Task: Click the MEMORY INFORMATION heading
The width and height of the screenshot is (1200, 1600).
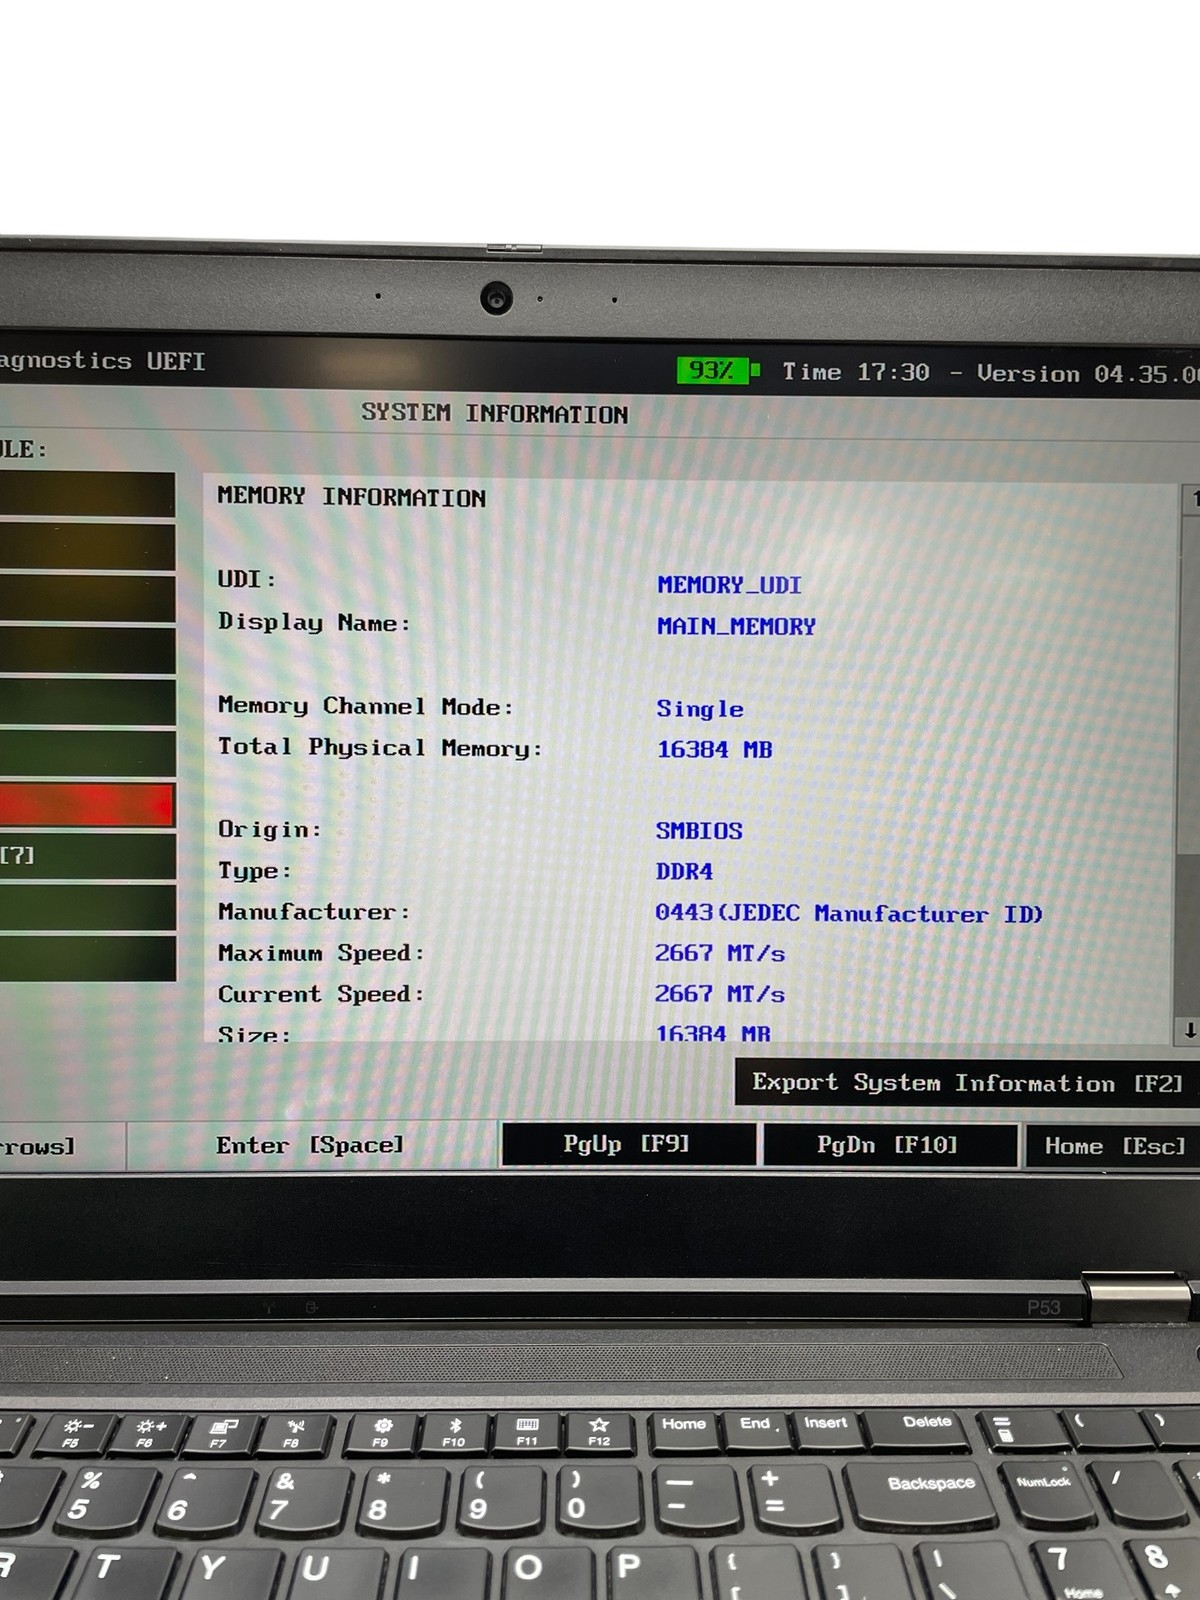Action: [351, 497]
